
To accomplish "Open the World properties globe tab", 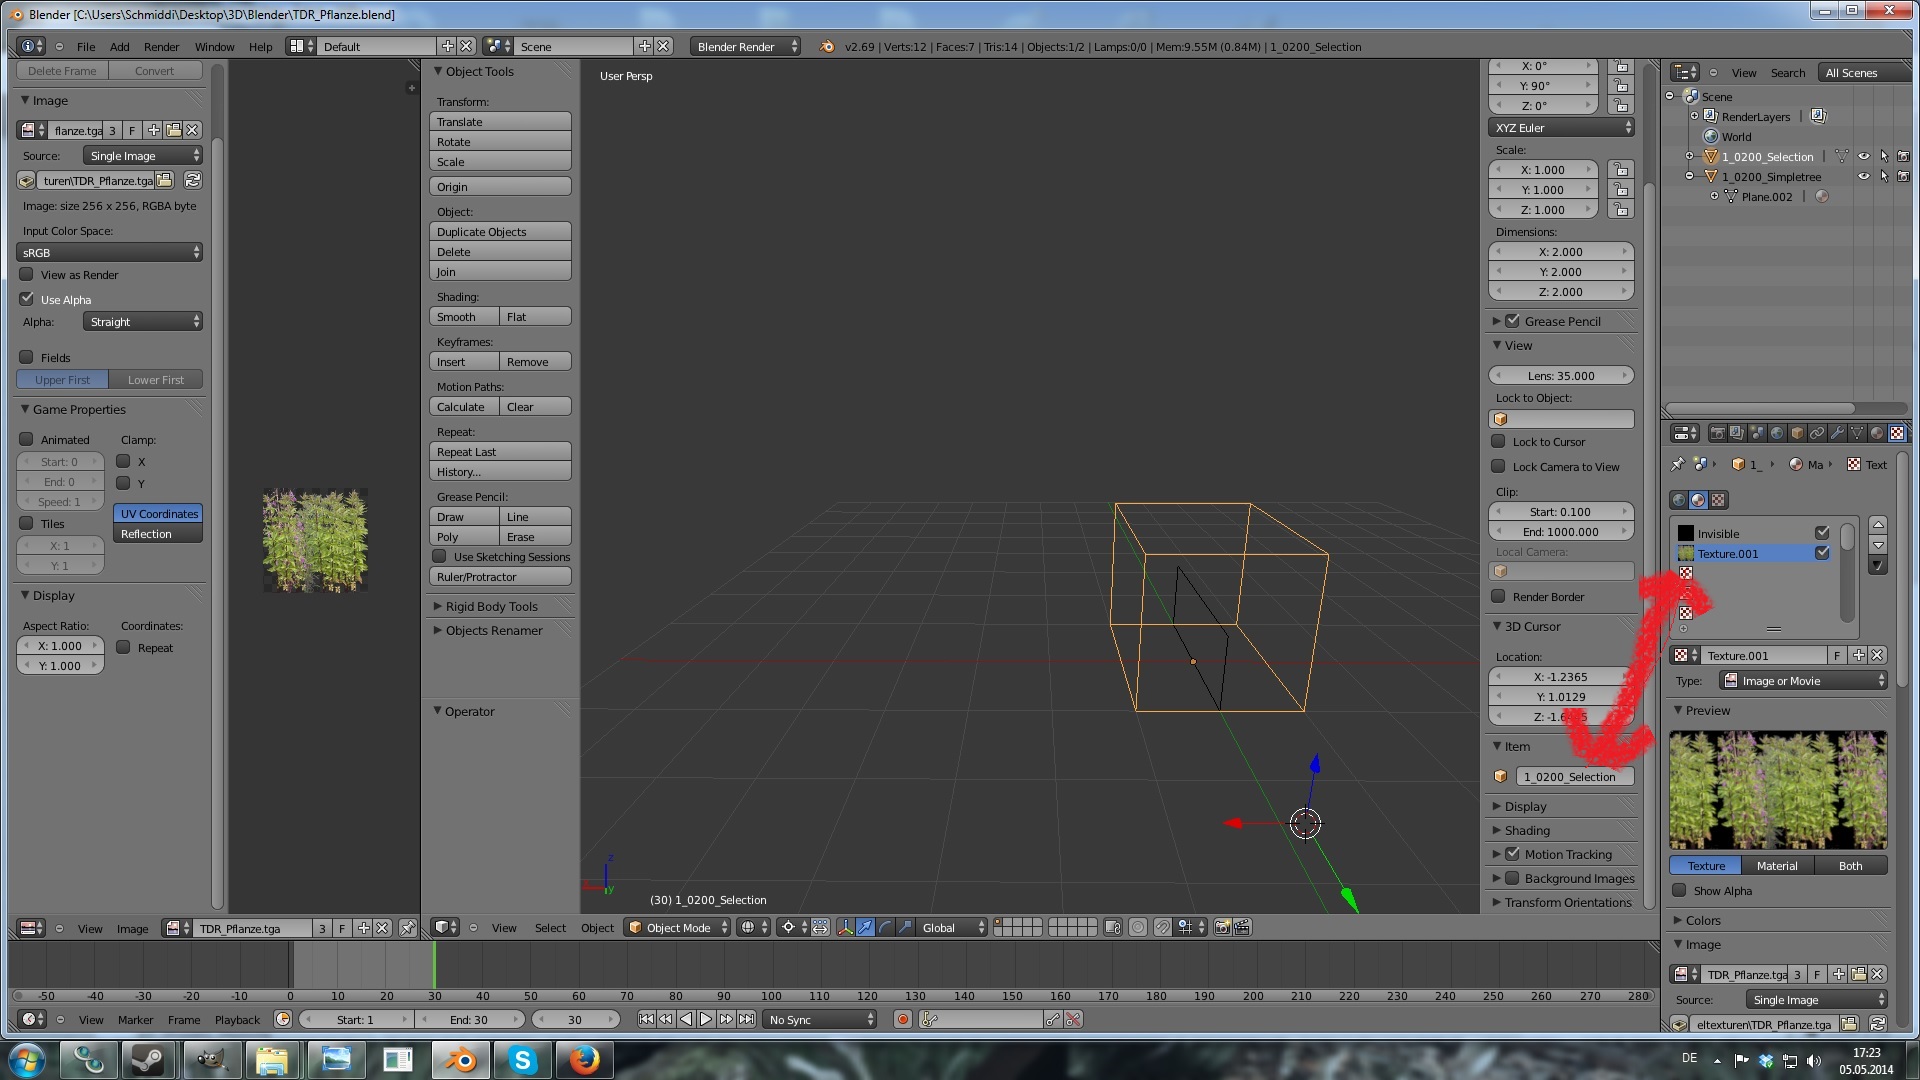I will coord(1777,433).
